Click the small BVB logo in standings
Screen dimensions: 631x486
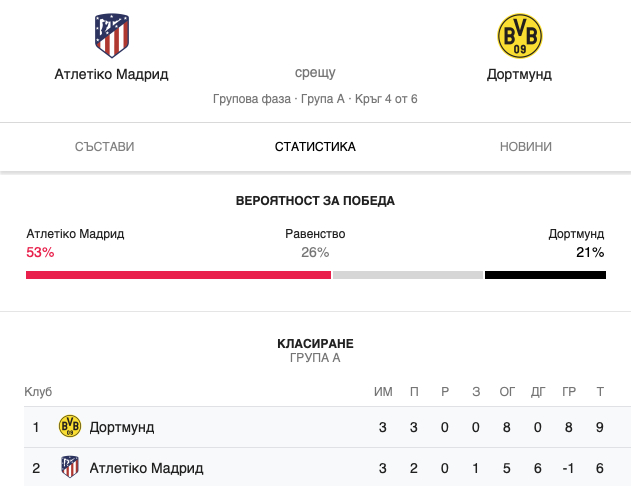[x=70, y=426]
